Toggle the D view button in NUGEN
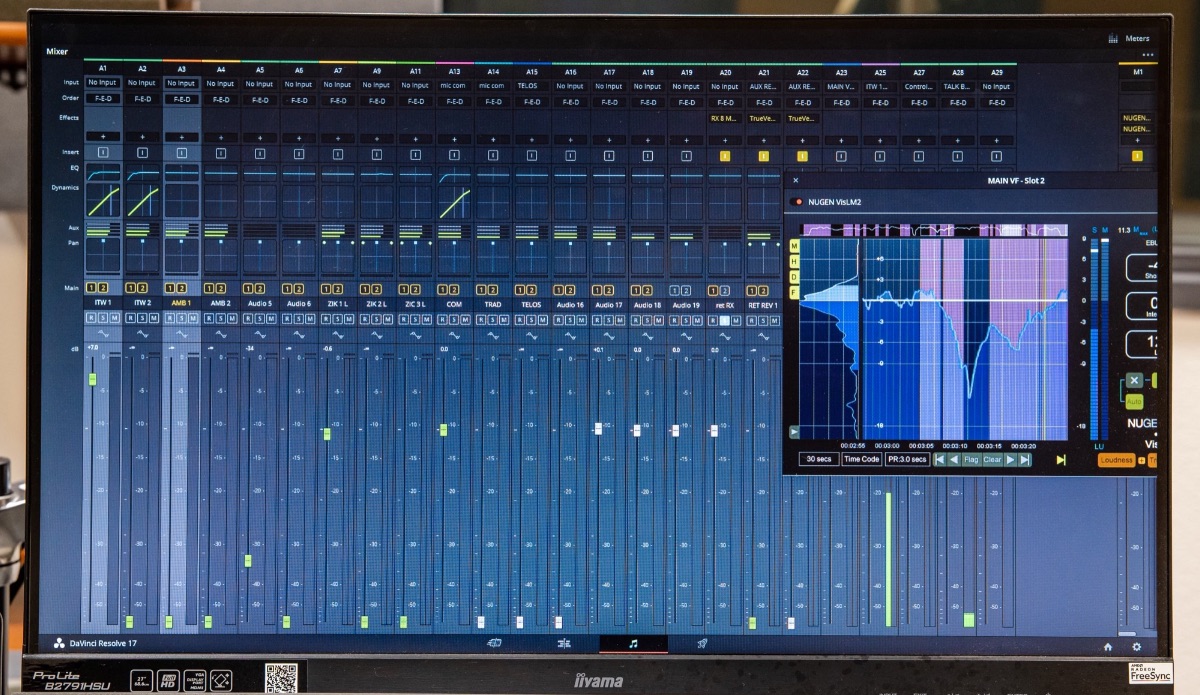 click(794, 276)
